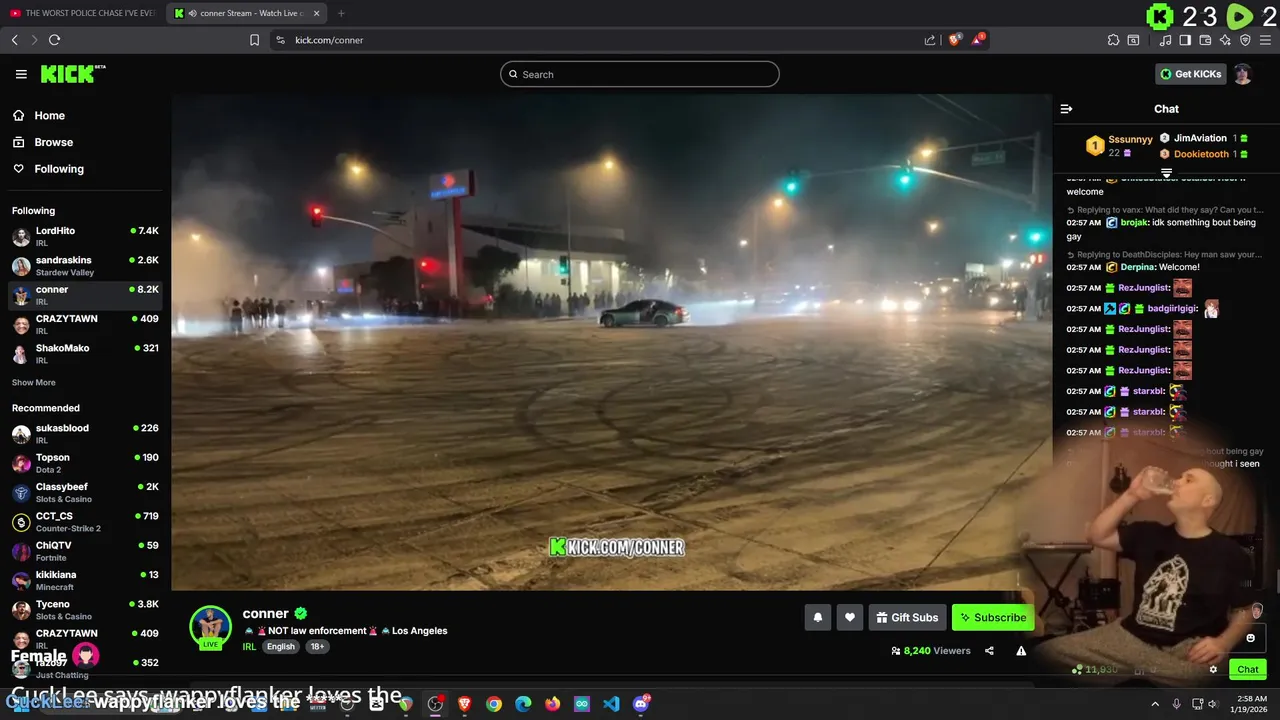Click the browser back arrow
Image resolution: width=1280 pixels, height=720 pixels.
(15, 40)
